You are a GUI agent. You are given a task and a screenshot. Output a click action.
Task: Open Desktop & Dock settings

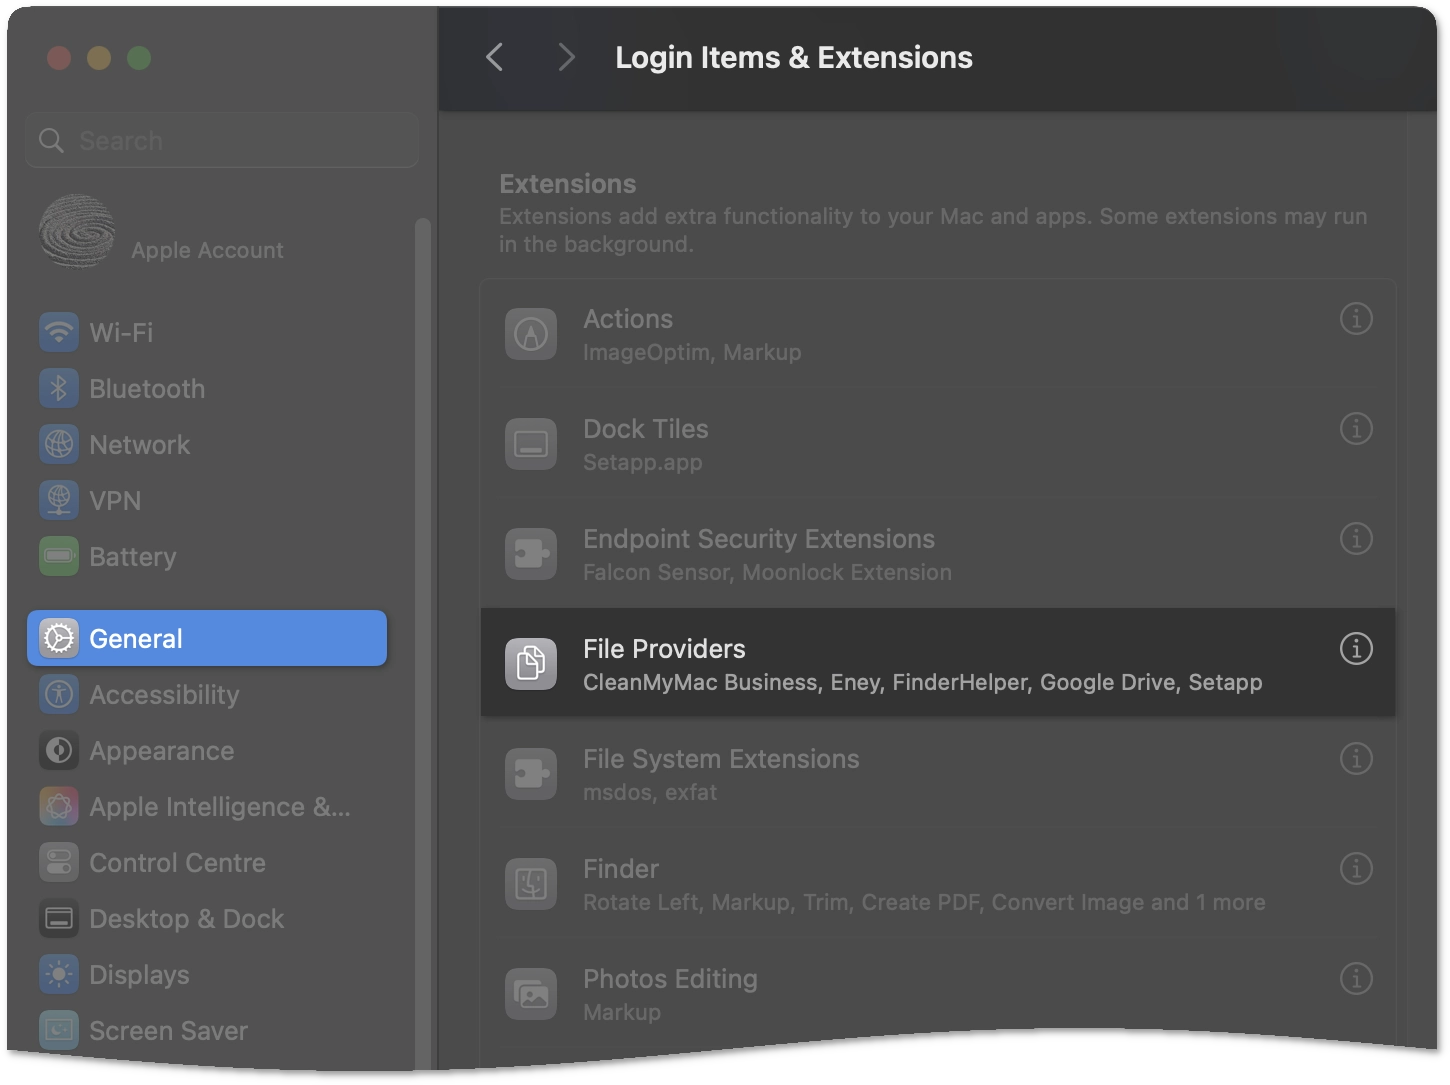coord(207,918)
